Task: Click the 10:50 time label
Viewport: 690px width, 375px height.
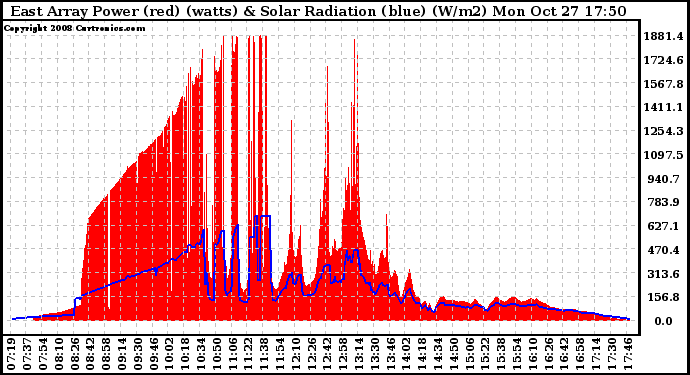Action: (217, 354)
